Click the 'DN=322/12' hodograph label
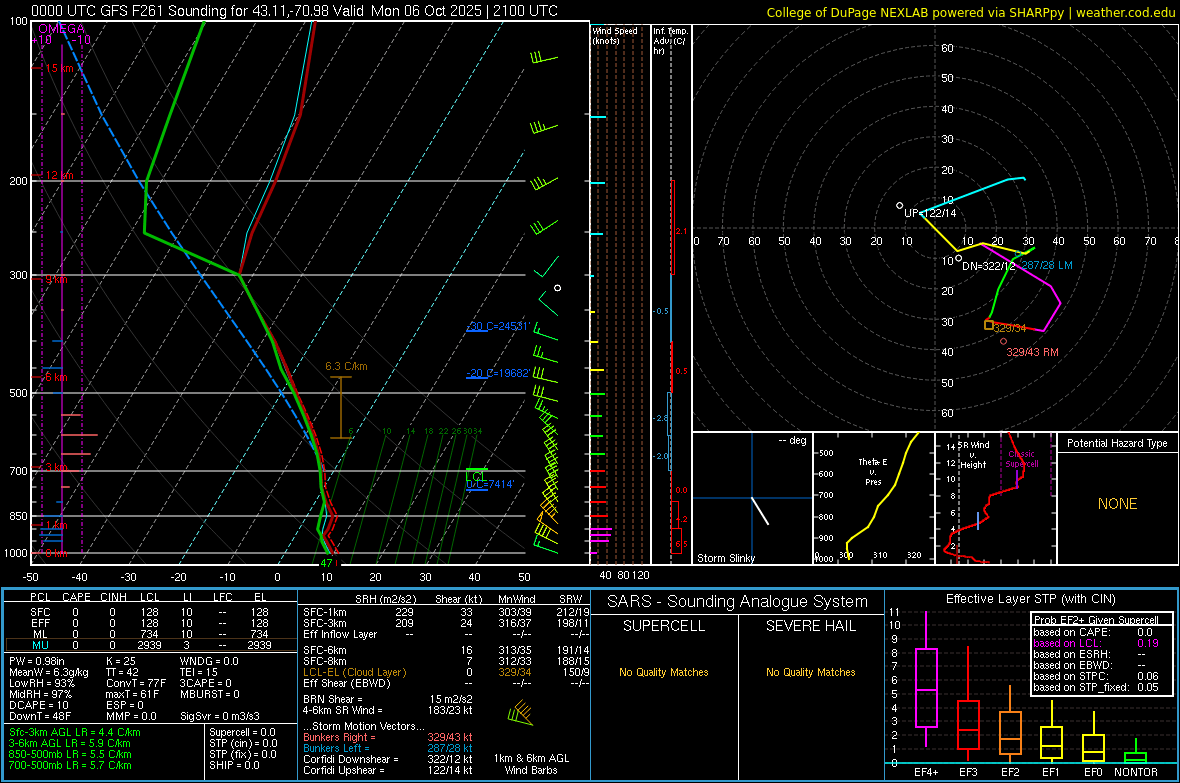Image resolution: width=1180 pixels, height=783 pixels. point(988,266)
